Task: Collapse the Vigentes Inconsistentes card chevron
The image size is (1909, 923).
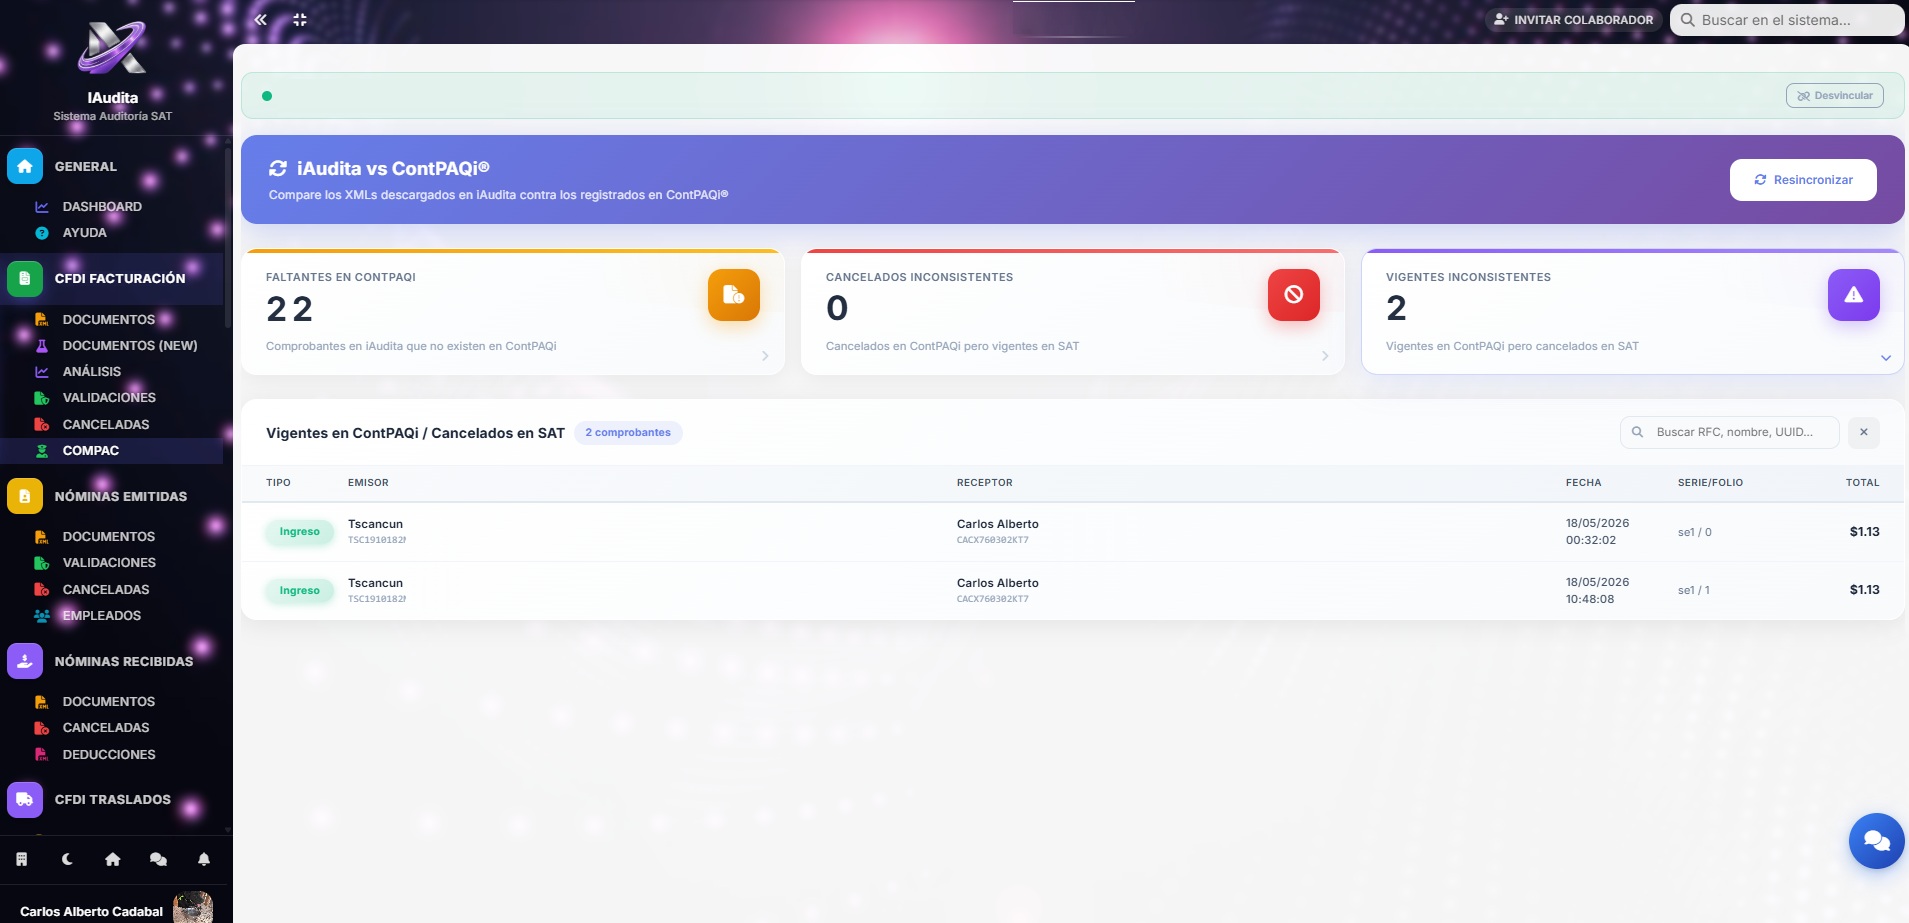Action: click(x=1886, y=358)
